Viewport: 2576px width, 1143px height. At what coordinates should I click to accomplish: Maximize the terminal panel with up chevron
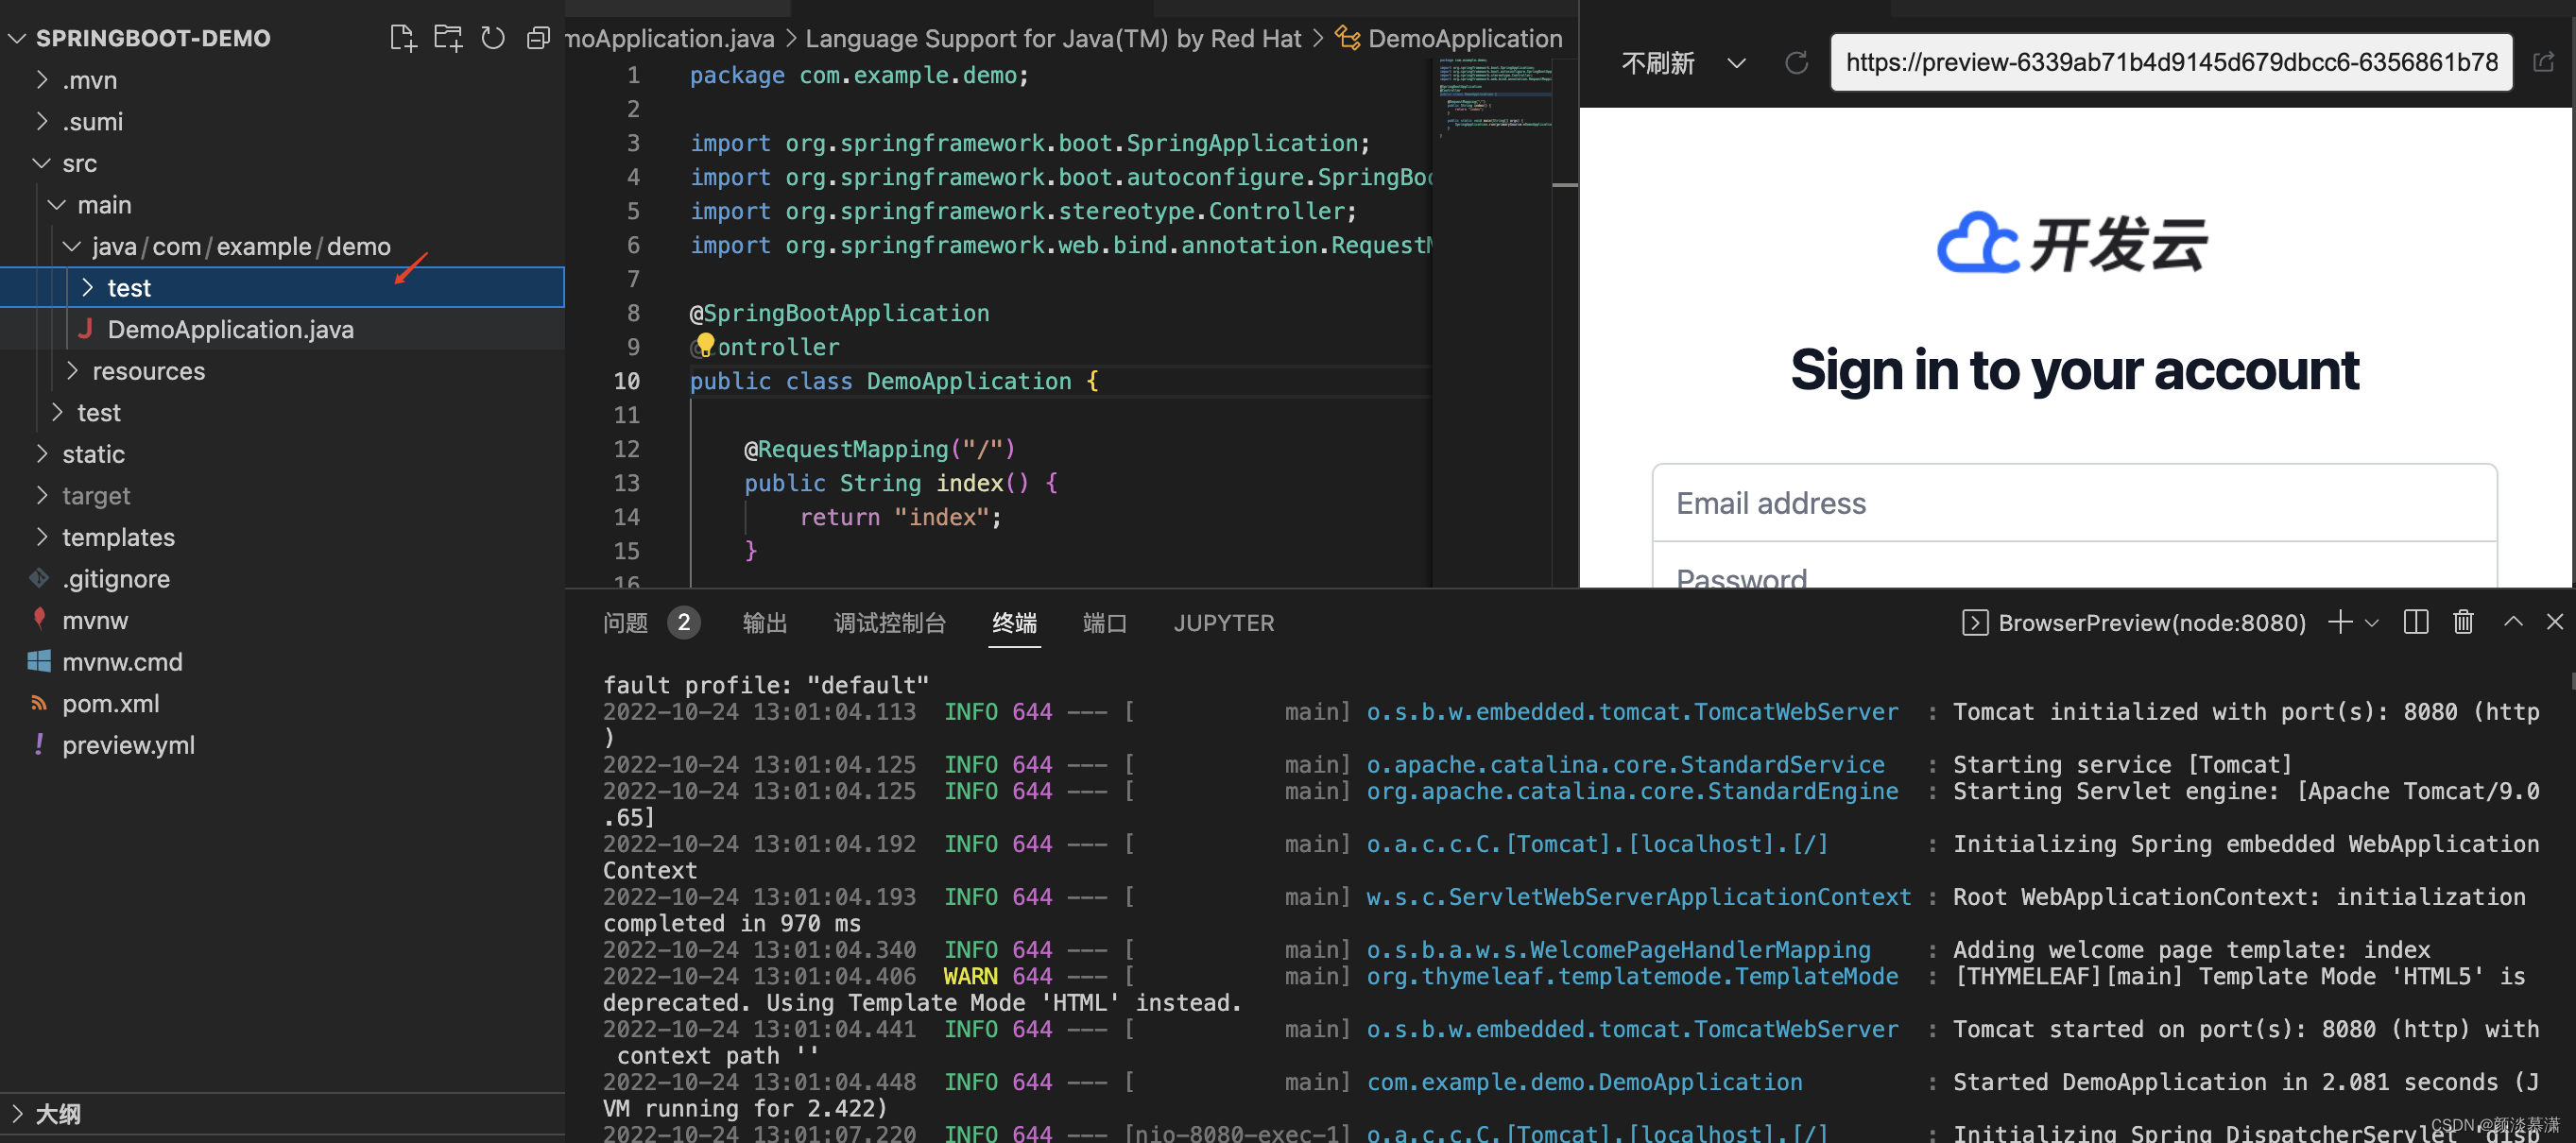click(x=2512, y=622)
